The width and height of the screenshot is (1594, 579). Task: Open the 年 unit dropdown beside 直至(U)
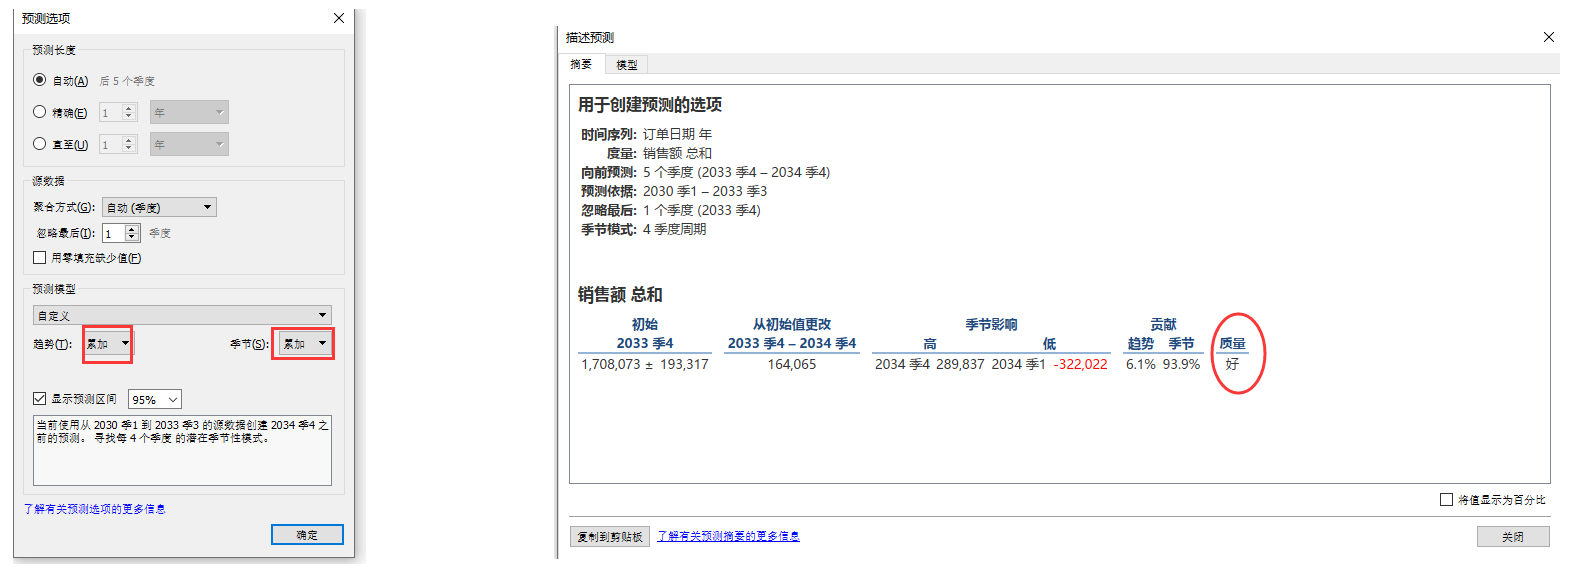189,144
